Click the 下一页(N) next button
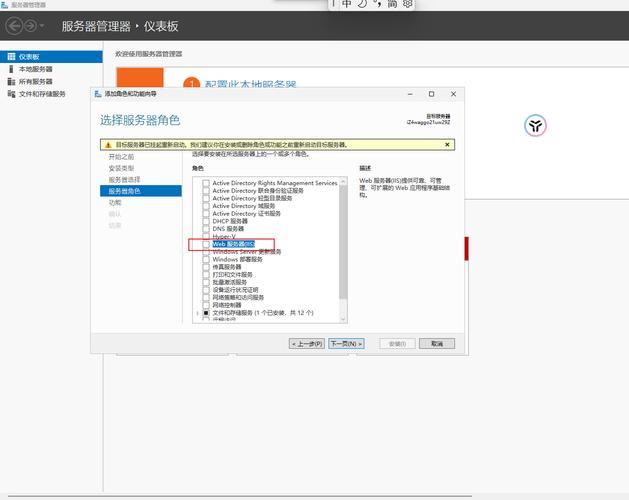Viewport: 629px width, 500px height. (347, 343)
